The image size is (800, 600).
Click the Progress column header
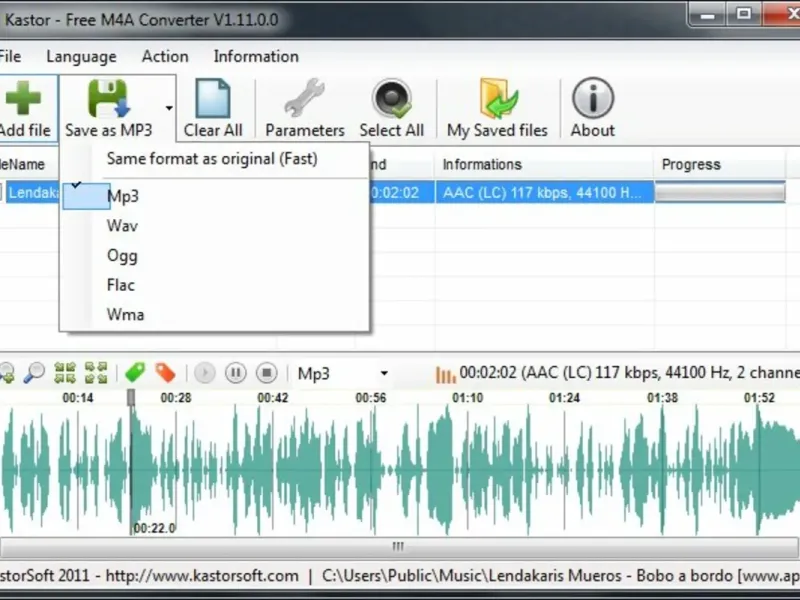point(719,164)
